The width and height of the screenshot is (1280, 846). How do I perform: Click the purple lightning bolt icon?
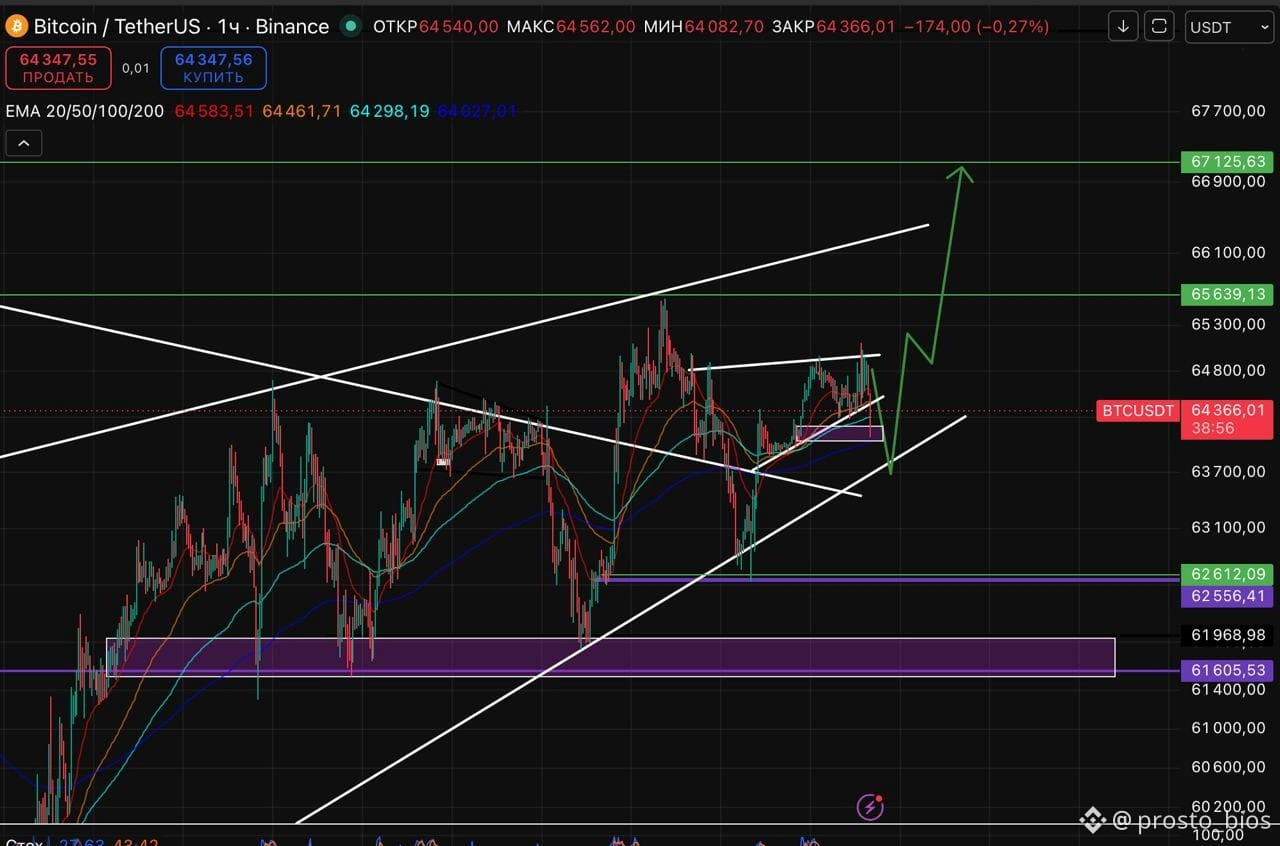[x=871, y=806]
